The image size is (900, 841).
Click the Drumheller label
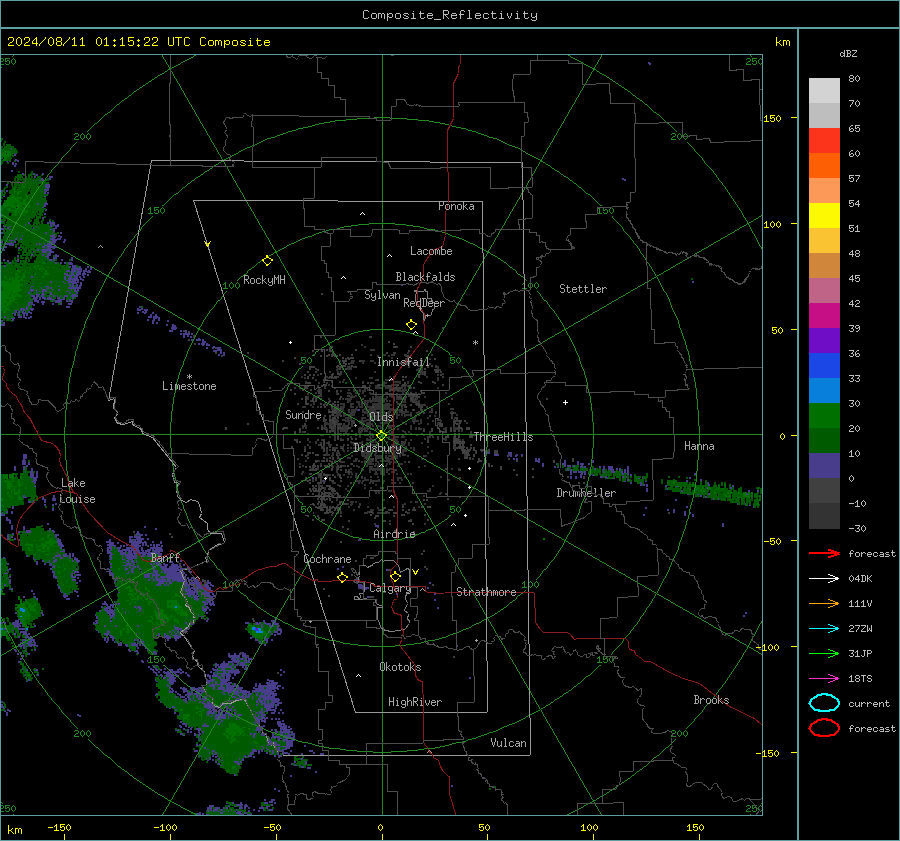click(x=586, y=493)
